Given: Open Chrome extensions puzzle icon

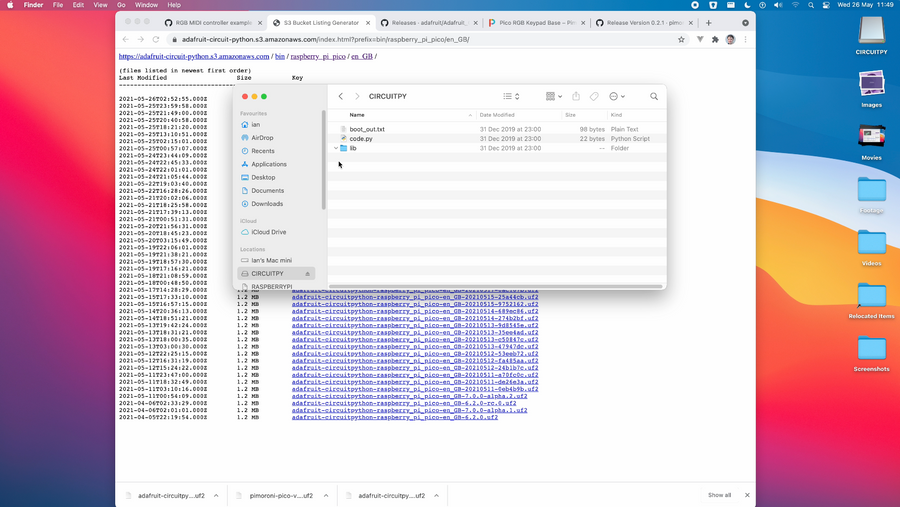Looking at the screenshot, I should [715, 40].
